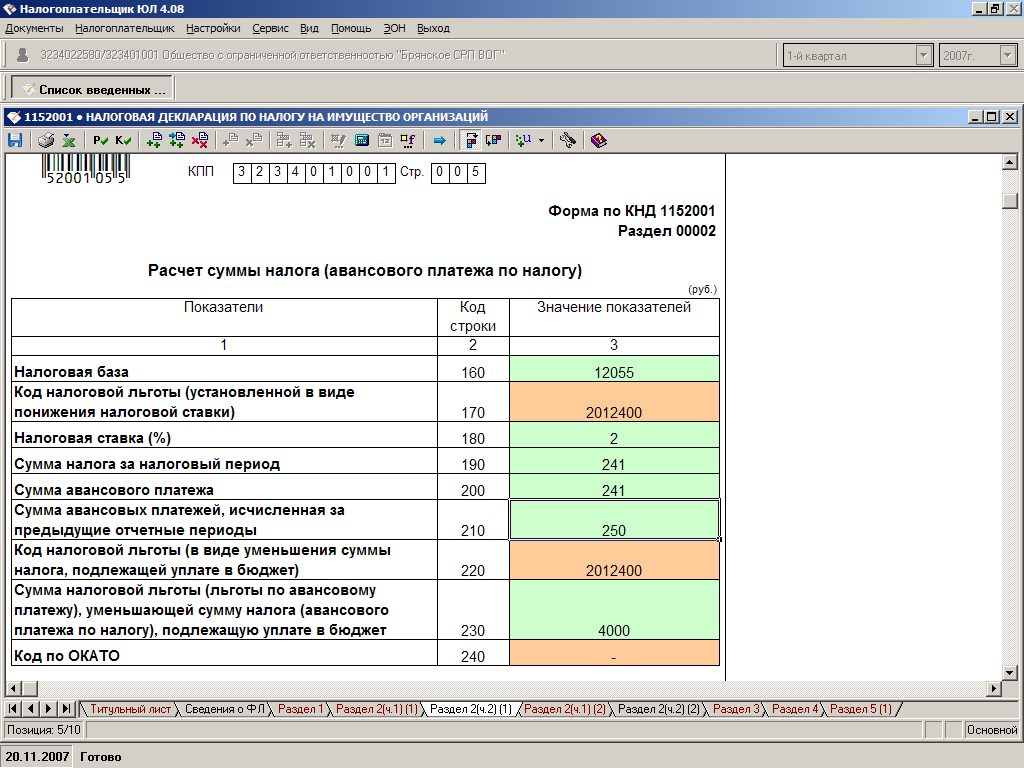Viewport: 1024px width, 768px height.
Task: Click the Excel export icon
Action: click(x=69, y=140)
